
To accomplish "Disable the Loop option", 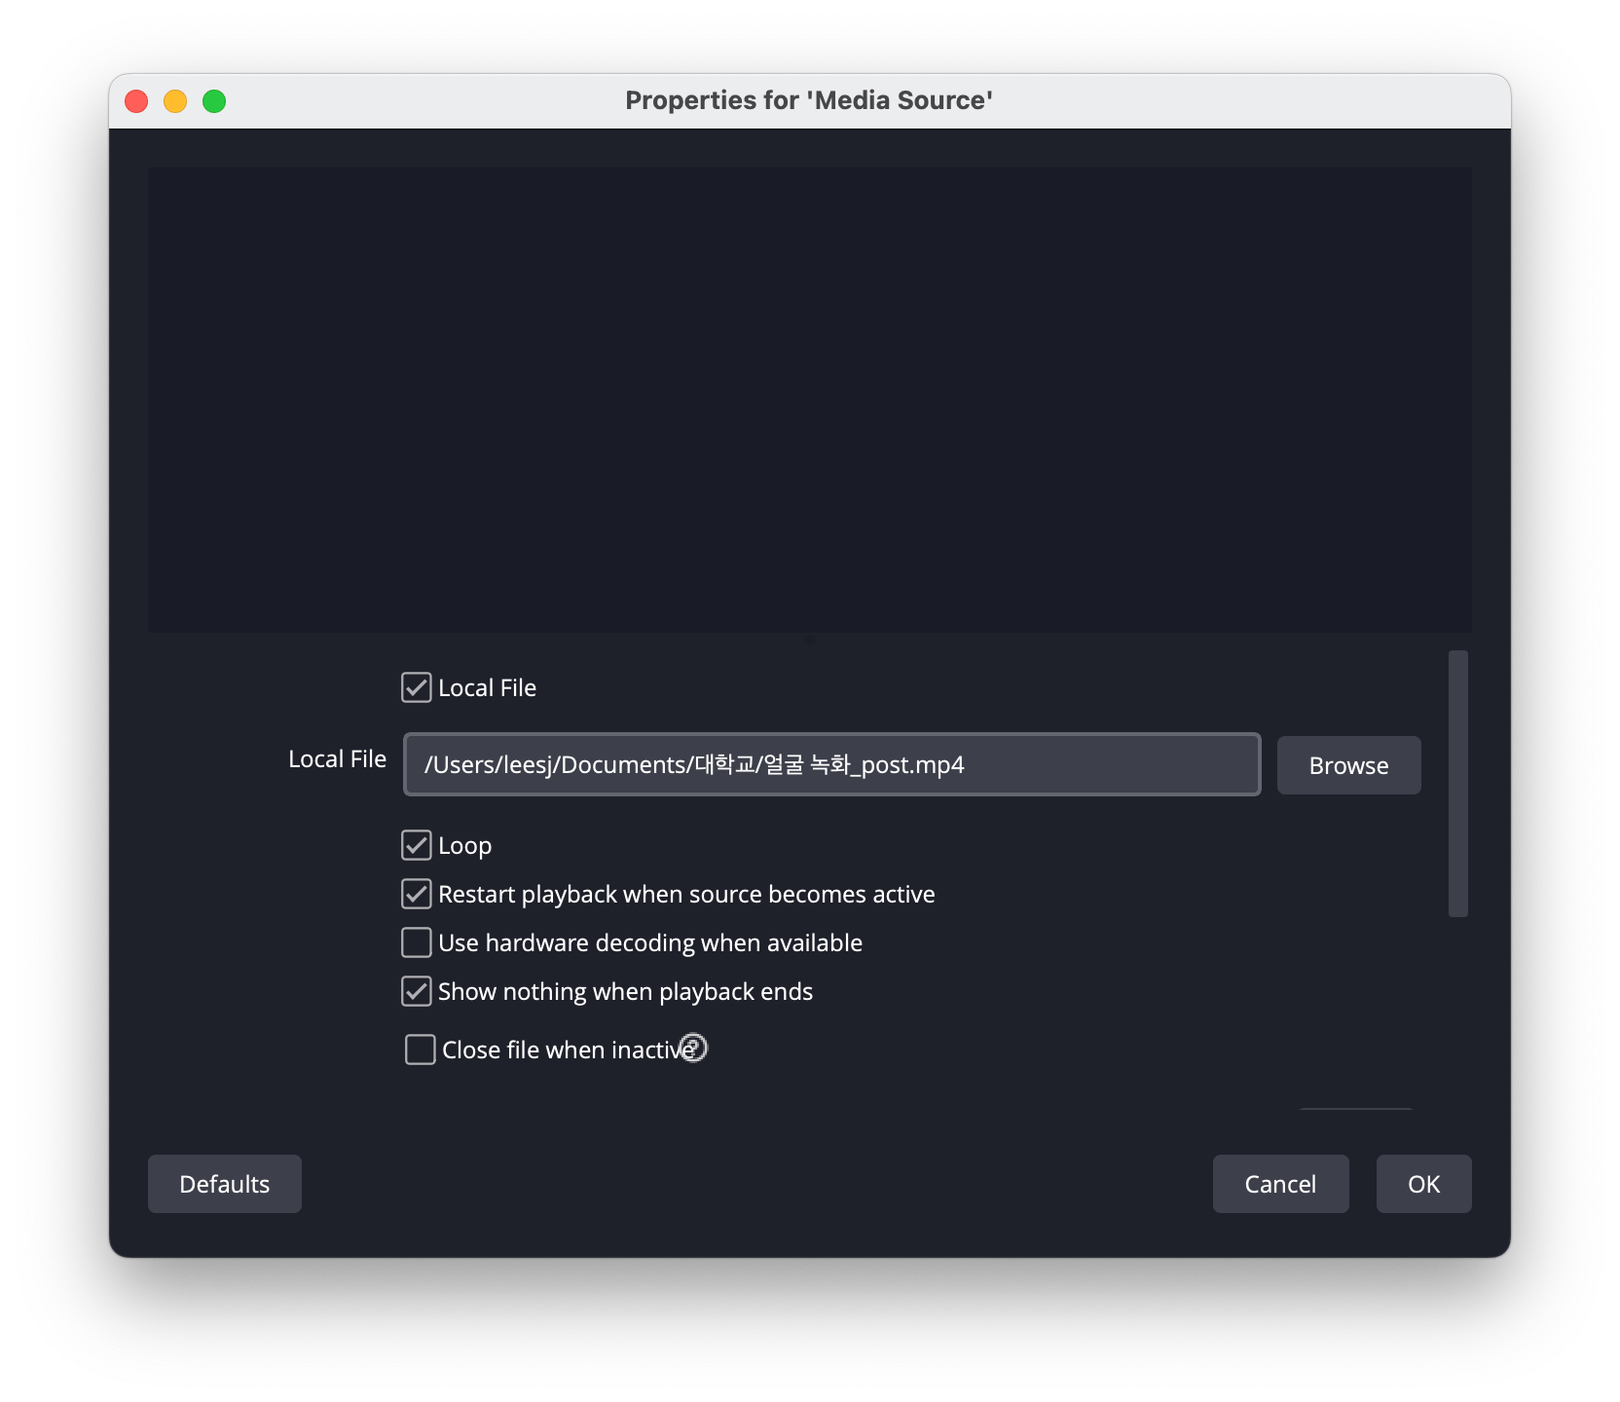I will click(x=416, y=846).
